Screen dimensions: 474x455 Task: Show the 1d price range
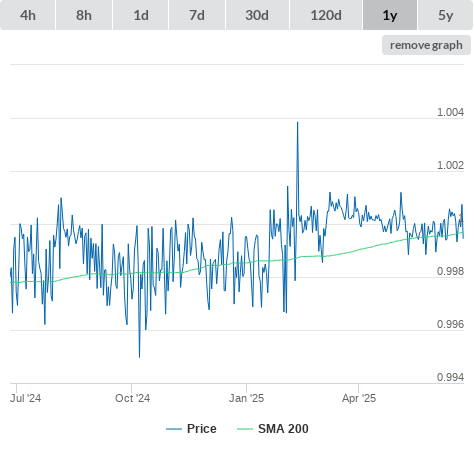coord(141,15)
